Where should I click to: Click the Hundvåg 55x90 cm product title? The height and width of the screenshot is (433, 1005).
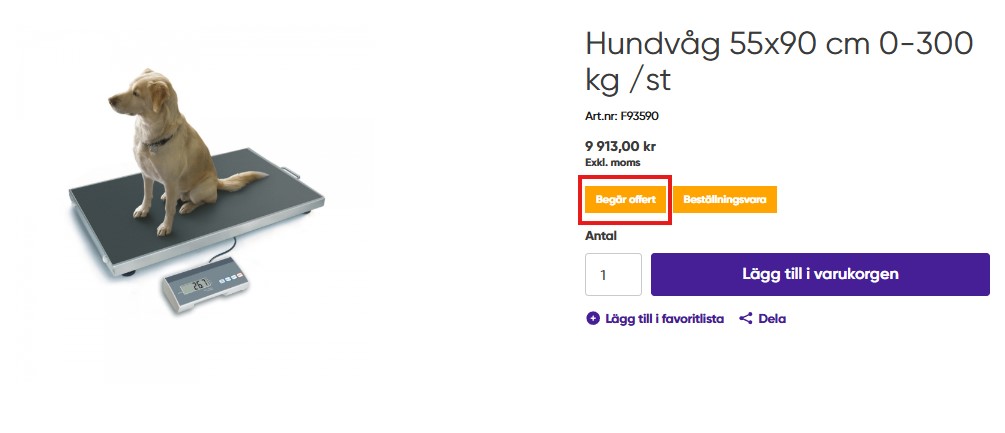click(779, 62)
